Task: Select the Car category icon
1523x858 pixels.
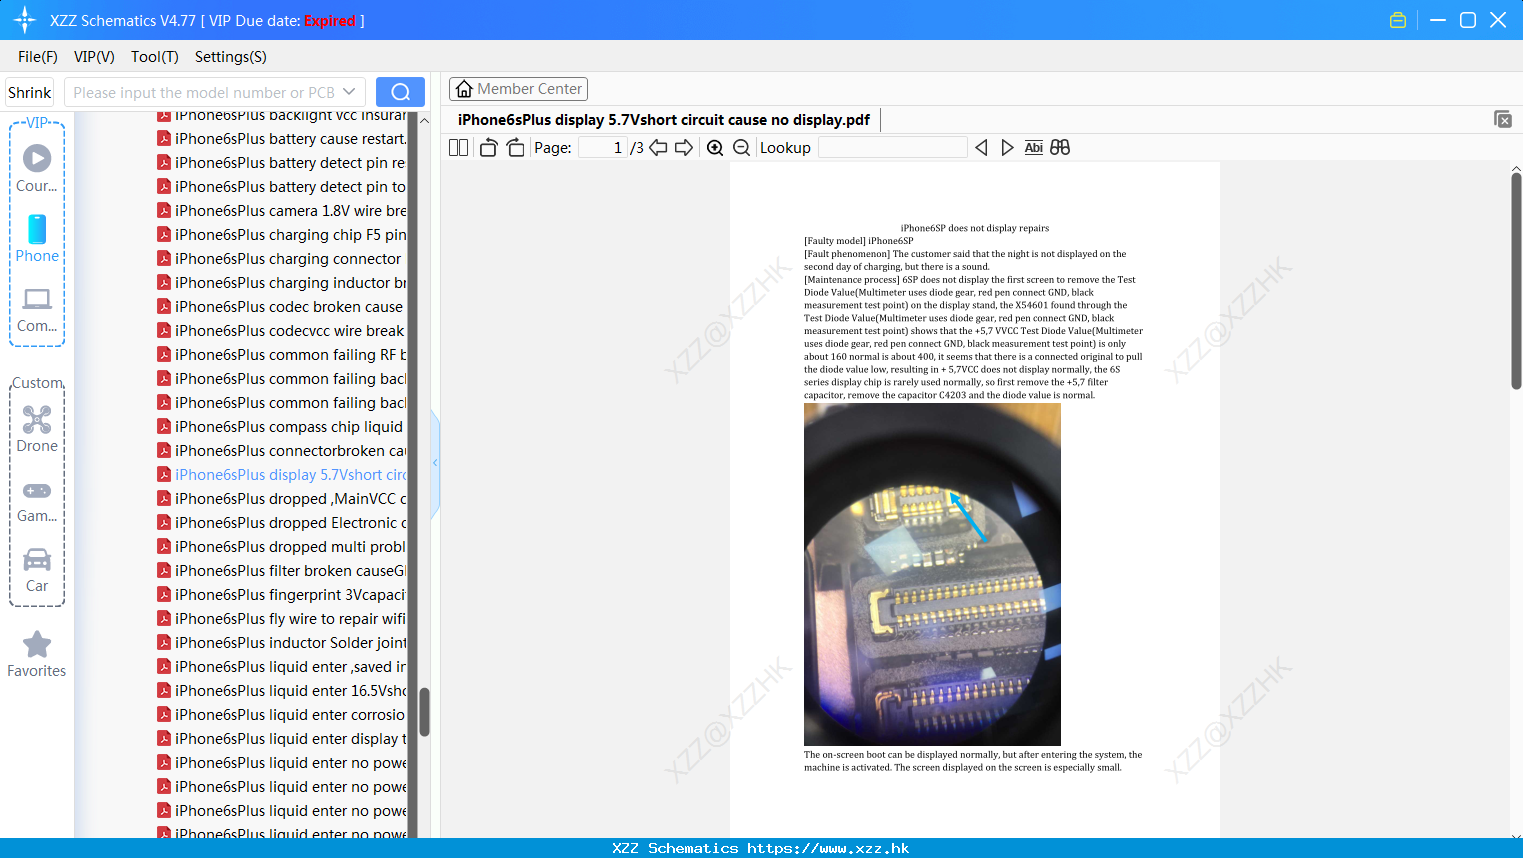Action: (x=37, y=570)
